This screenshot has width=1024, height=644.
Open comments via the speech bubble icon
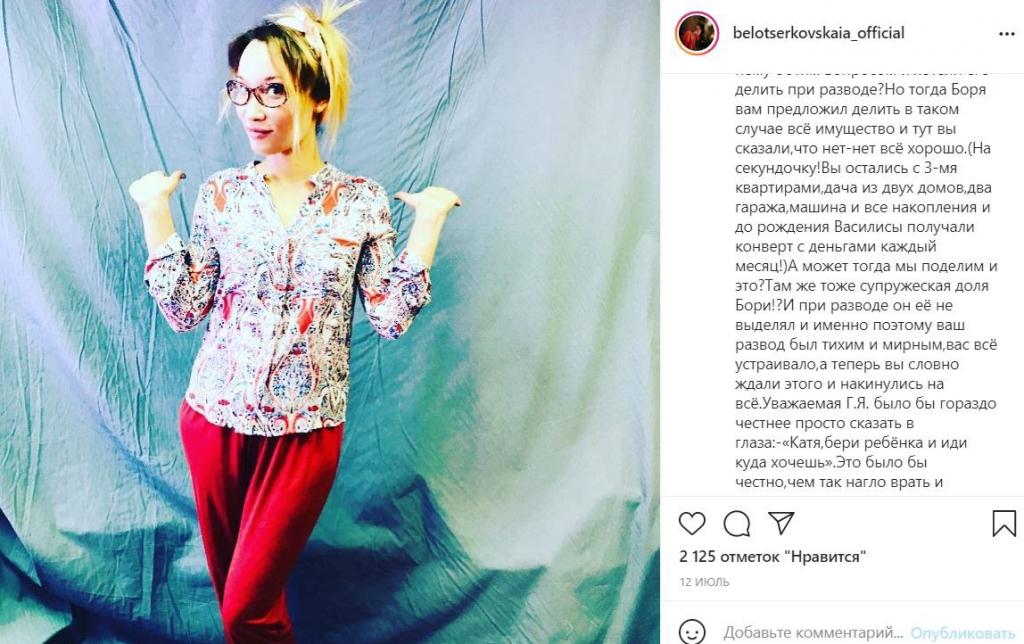[737, 523]
